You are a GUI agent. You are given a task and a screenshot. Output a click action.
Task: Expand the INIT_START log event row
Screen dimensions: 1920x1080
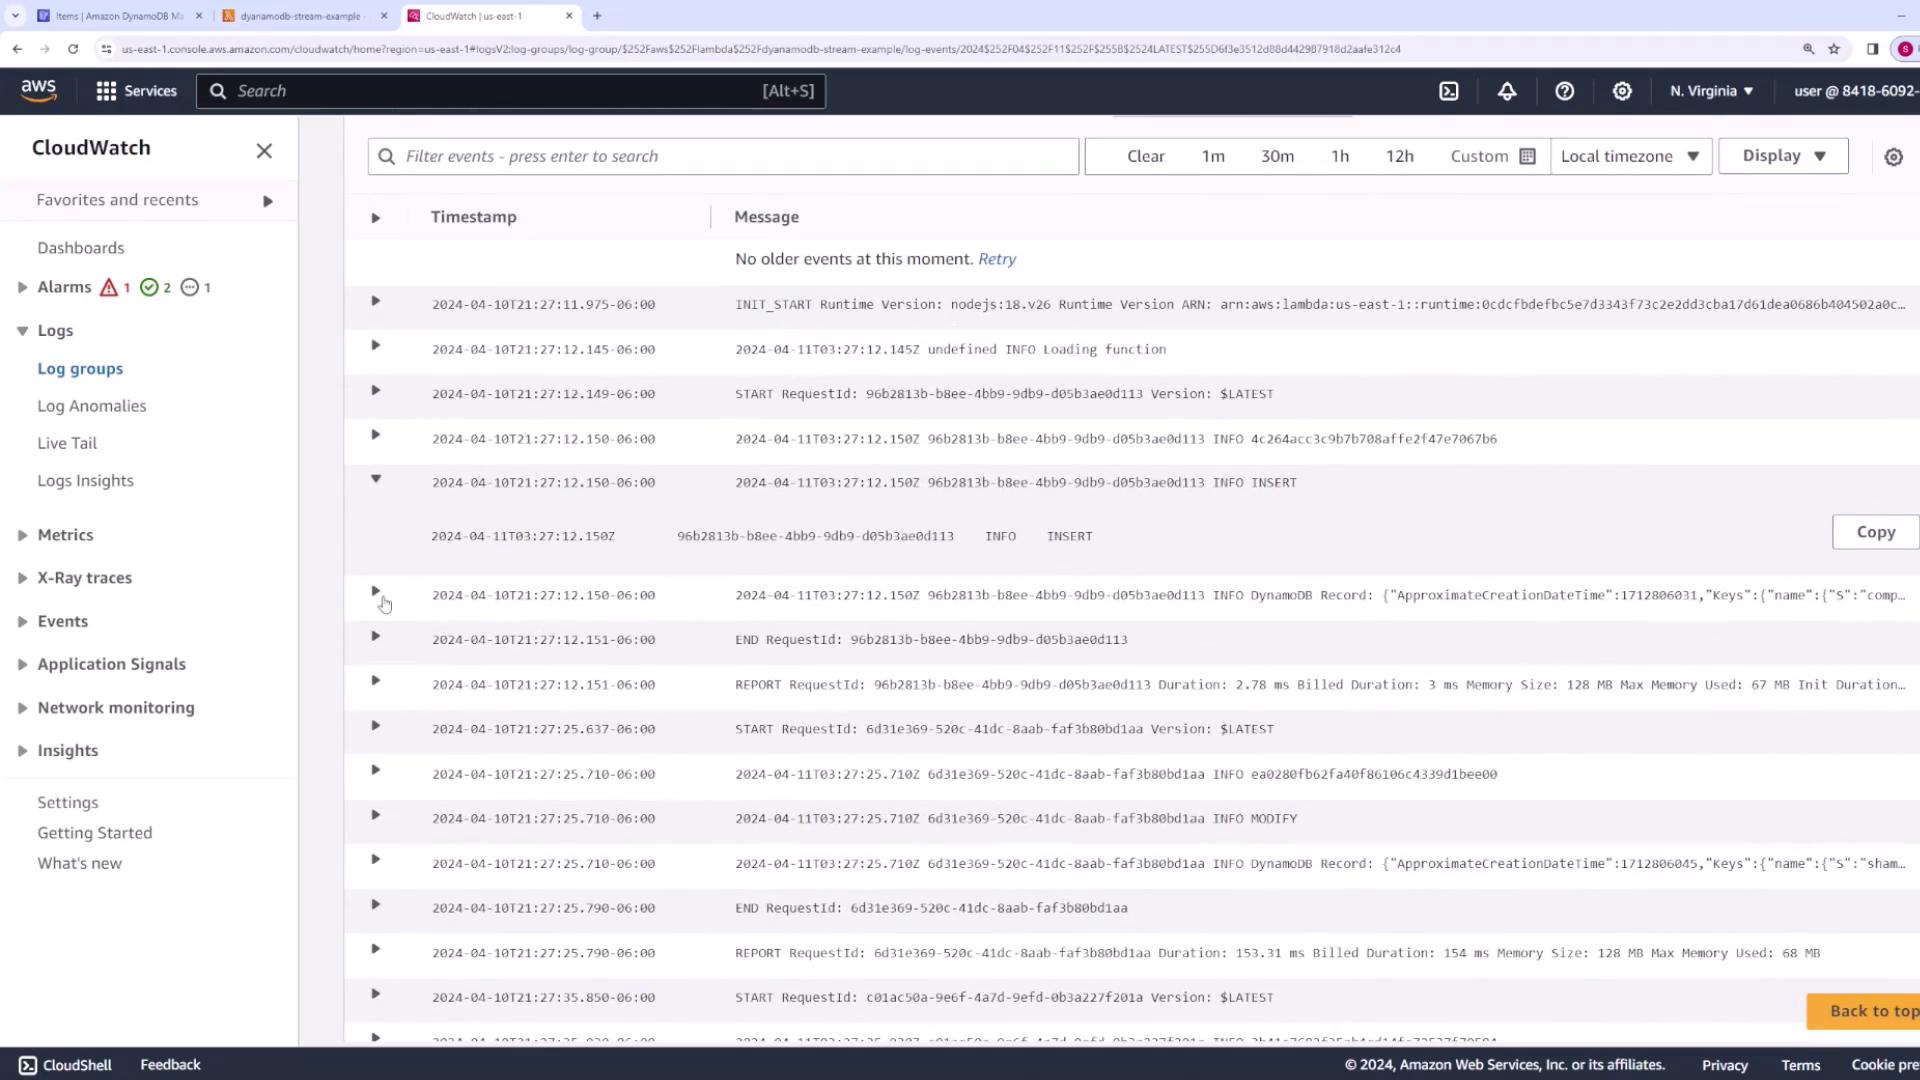tap(376, 301)
